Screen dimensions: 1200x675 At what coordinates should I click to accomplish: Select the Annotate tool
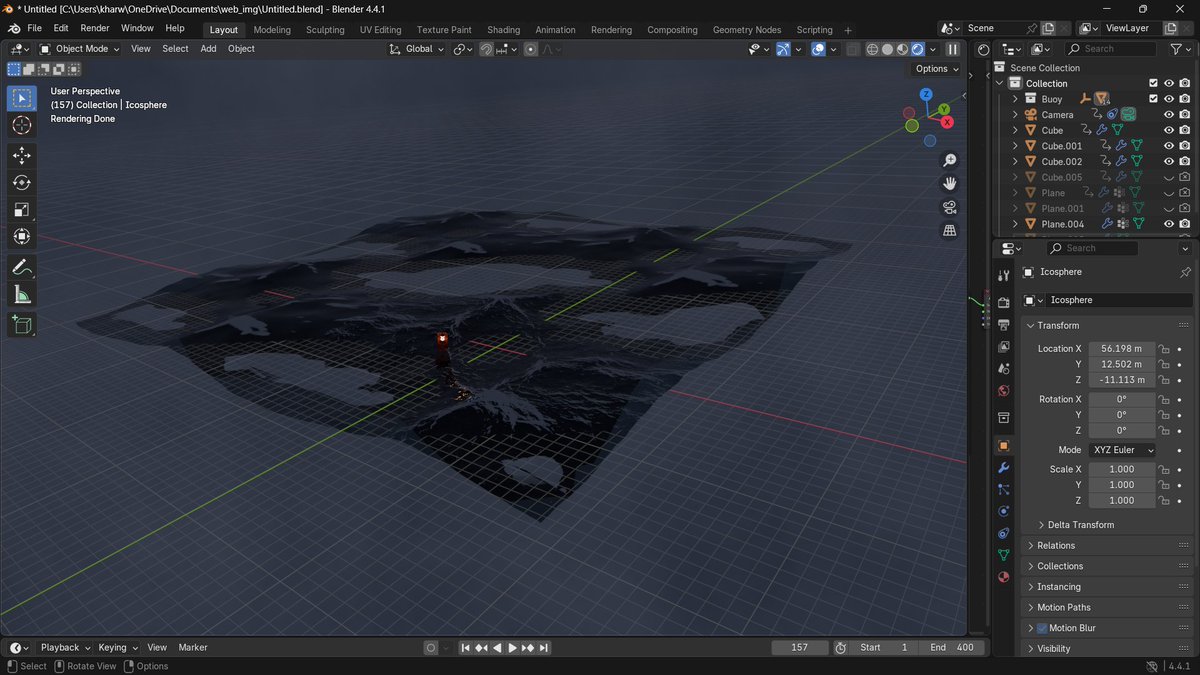pos(22,268)
